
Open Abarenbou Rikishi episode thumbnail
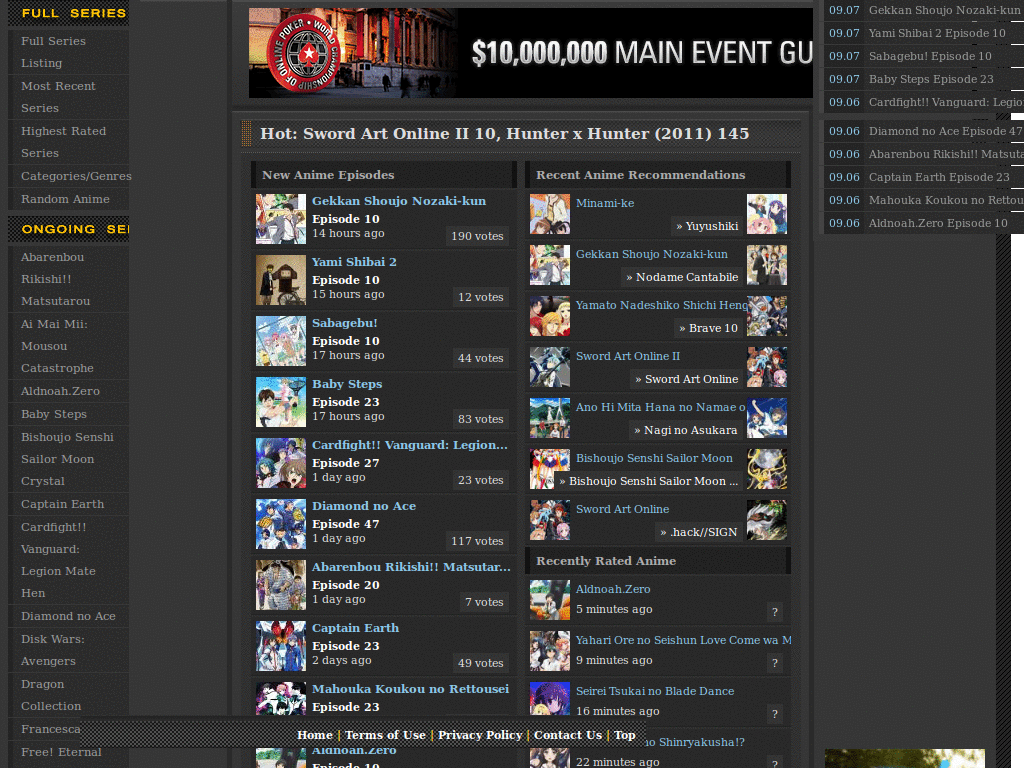pyautogui.click(x=281, y=585)
